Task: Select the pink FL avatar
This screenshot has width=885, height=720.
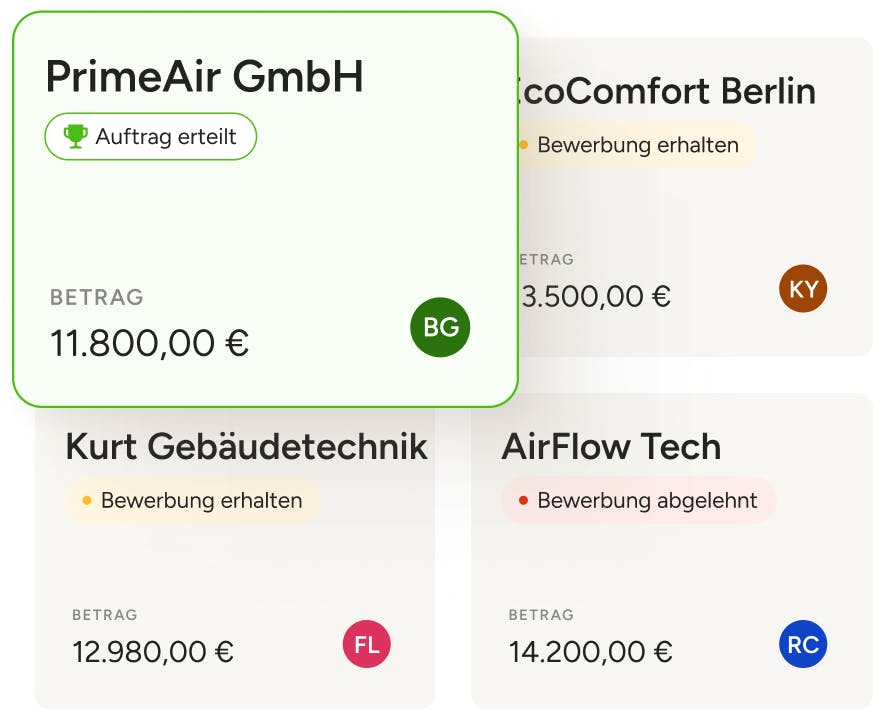Action: 367,644
